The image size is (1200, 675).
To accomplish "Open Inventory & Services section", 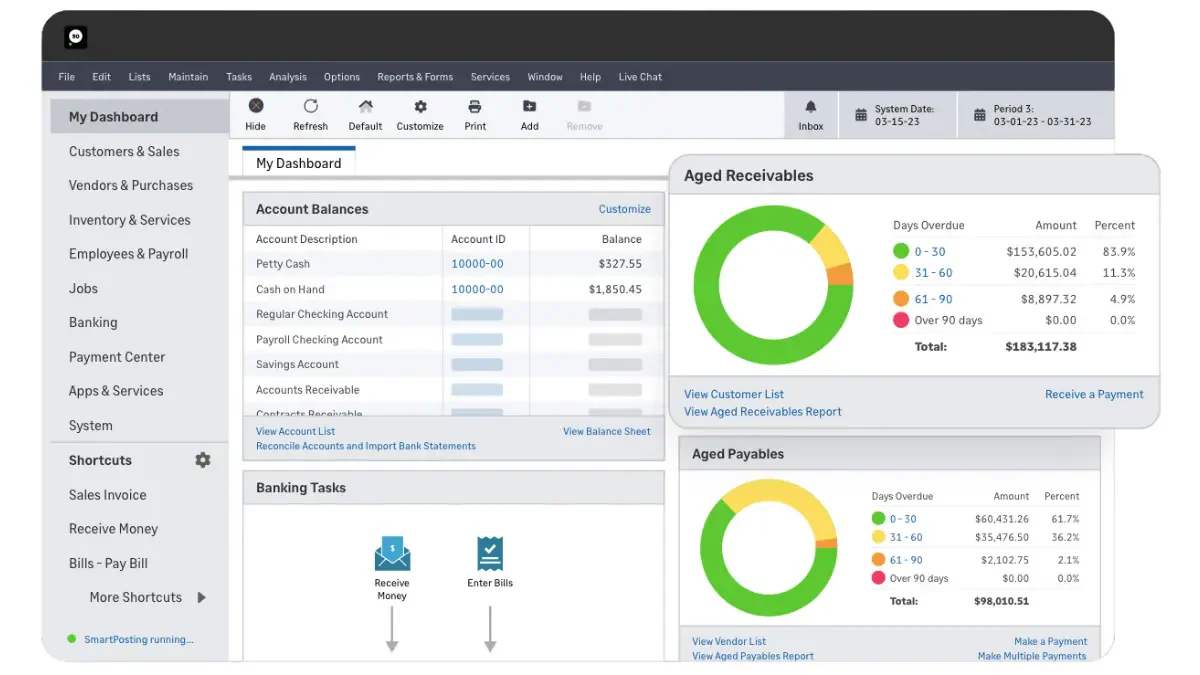I will pyautogui.click(x=129, y=220).
